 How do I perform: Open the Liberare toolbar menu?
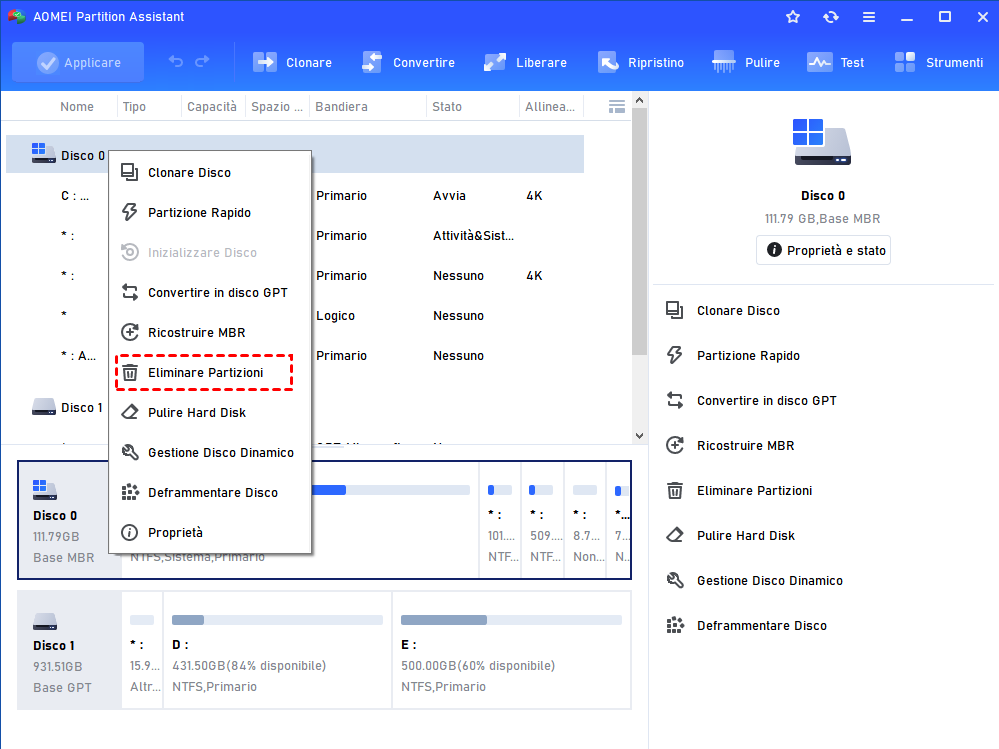525,62
